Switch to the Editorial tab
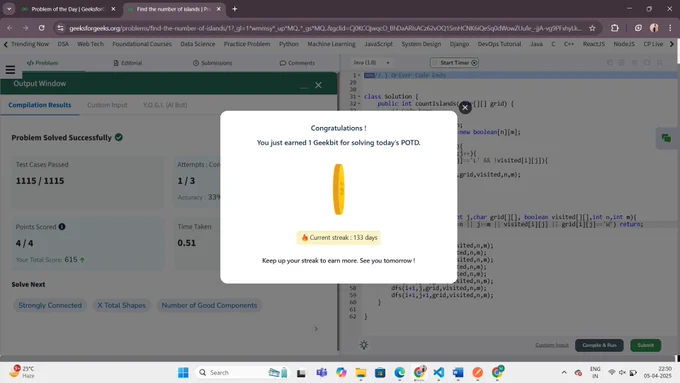The image size is (680, 383). click(x=128, y=63)
